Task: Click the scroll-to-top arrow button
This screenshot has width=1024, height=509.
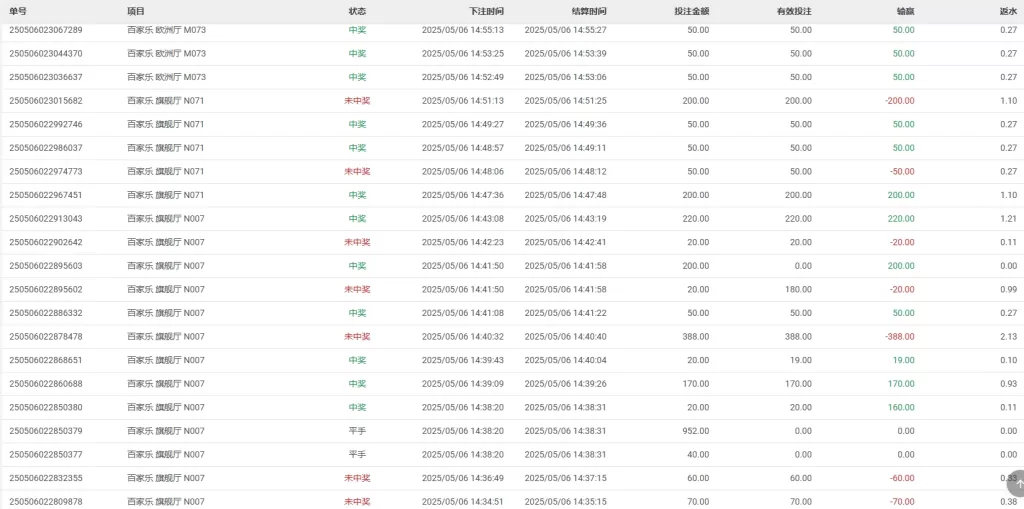Action: coord(1015,485)
